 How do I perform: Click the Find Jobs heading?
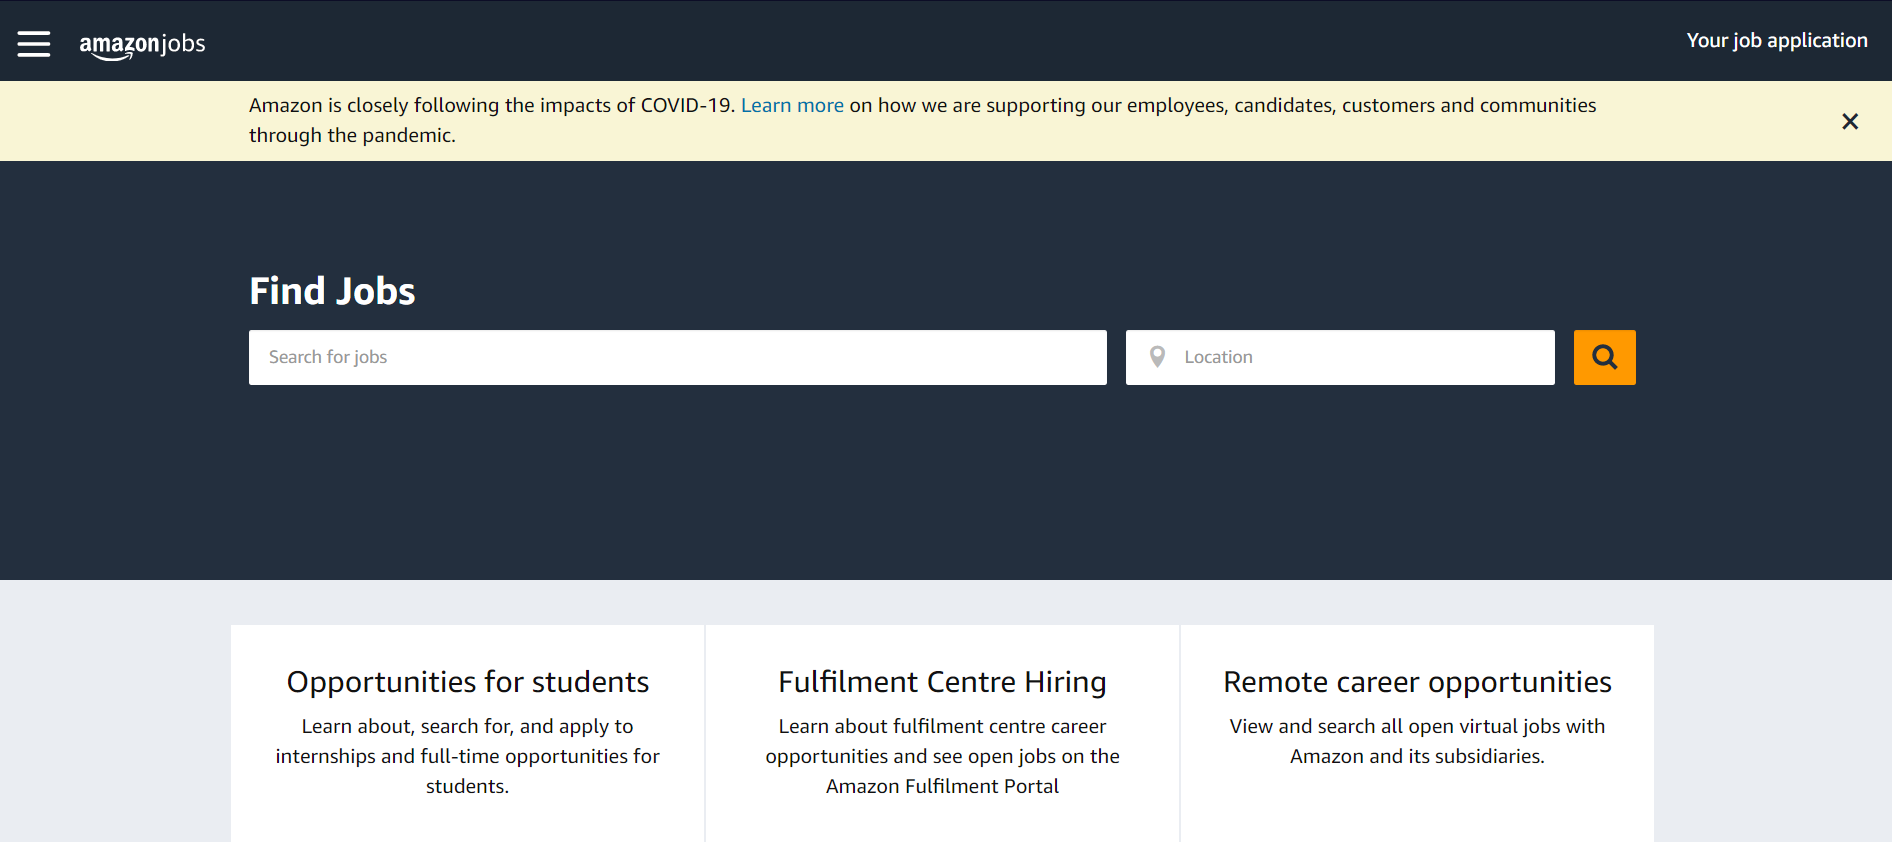click(x=332, y=291)
